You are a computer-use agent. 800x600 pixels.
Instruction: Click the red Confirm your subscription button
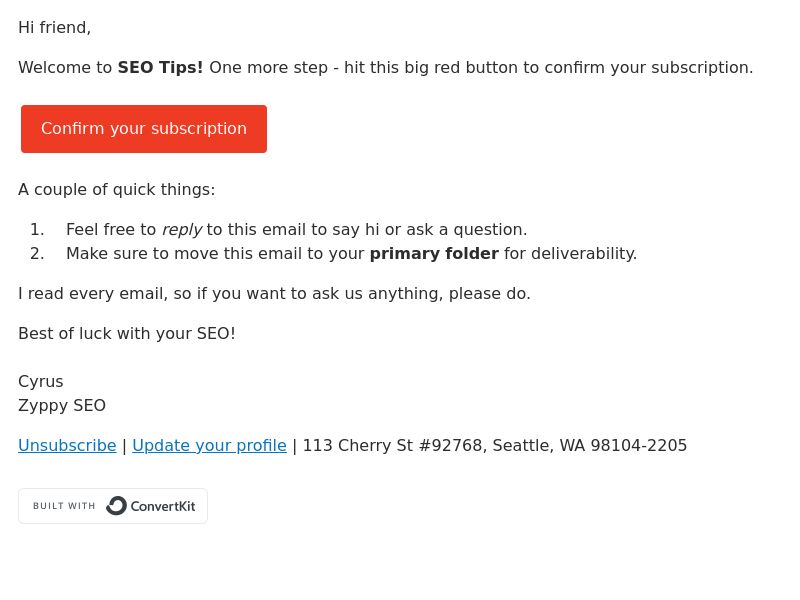pyautogui.click(x=144, y=129)
